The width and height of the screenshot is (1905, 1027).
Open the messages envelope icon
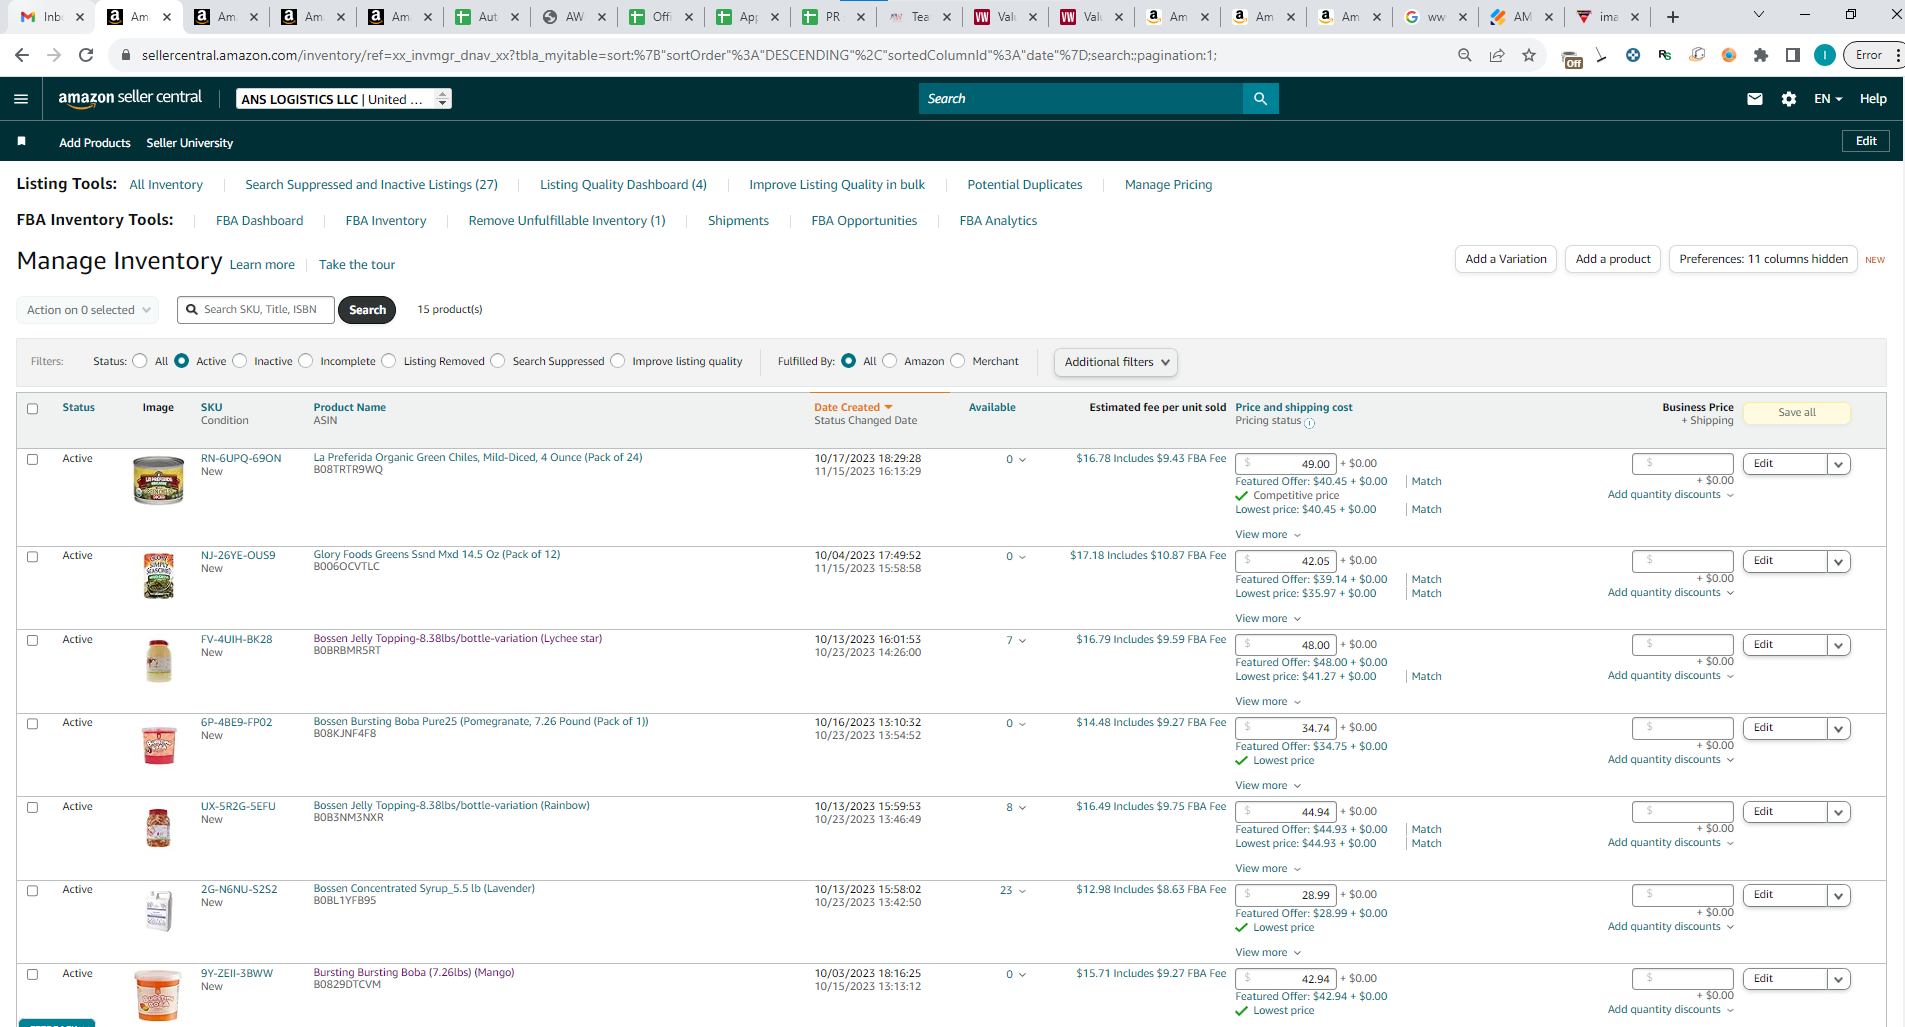click(1755, 99)
